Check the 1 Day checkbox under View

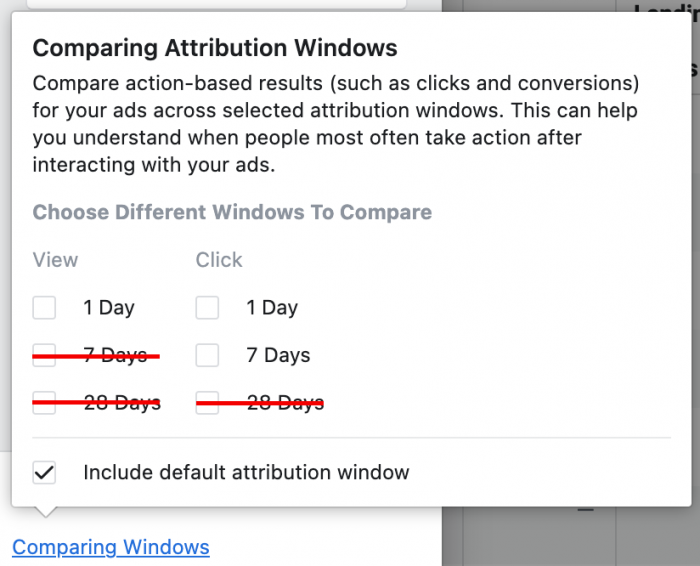pyautogui.click(x=44, y=308)
